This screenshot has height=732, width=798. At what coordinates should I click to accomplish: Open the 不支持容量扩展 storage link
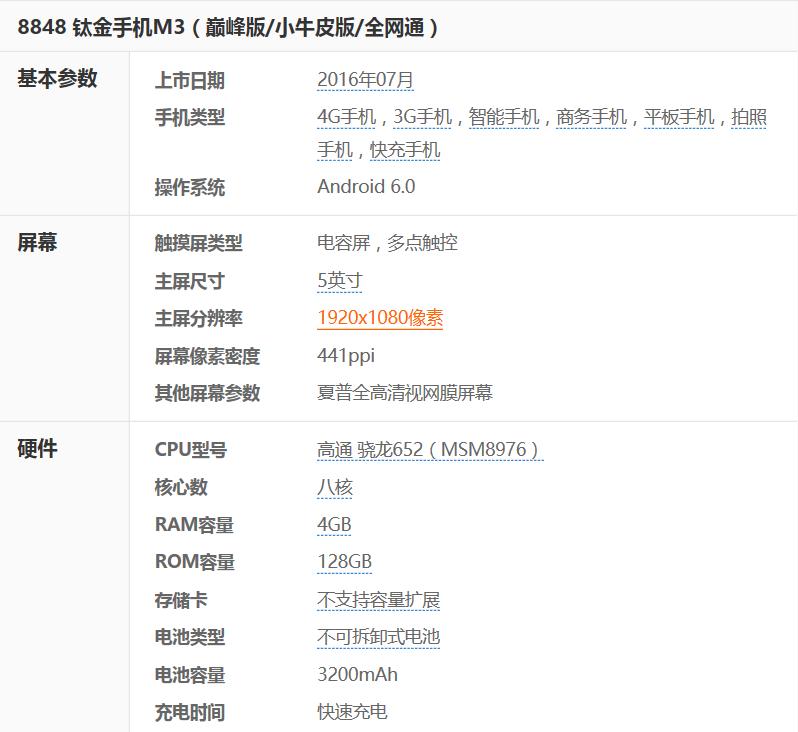378,600
